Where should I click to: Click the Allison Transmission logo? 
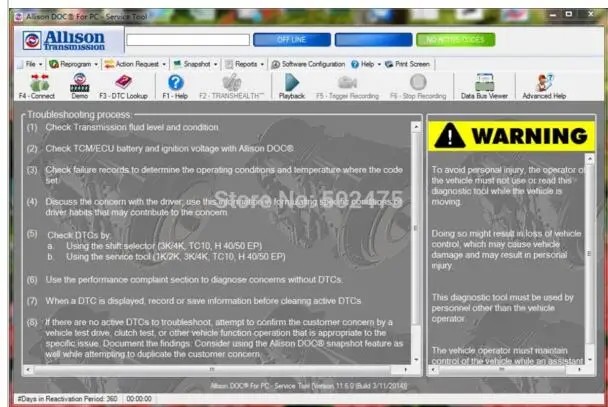[64, 40]
